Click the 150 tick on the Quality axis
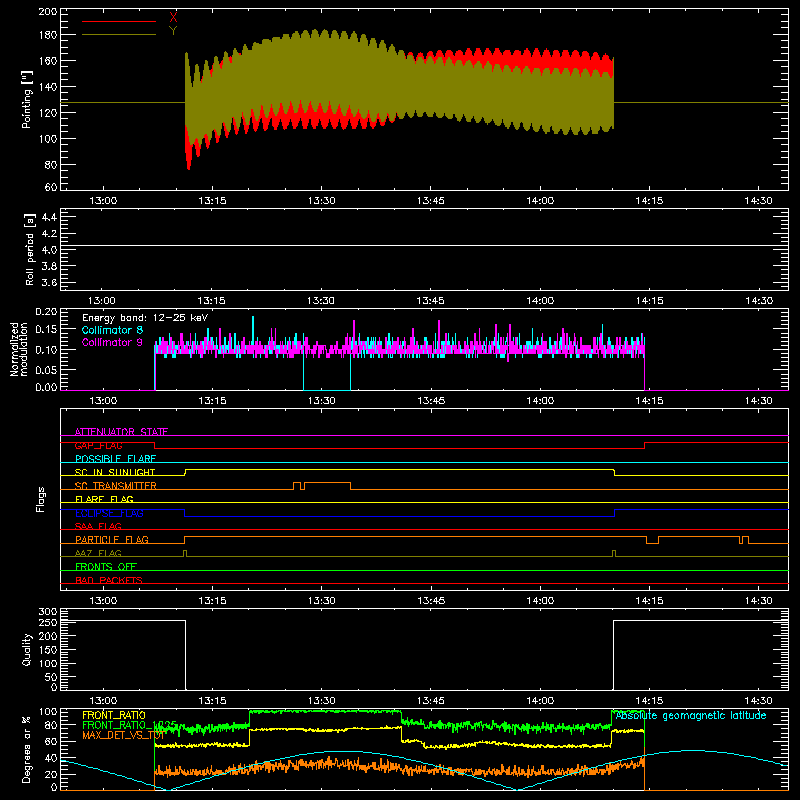800x800 pixels. (48, 650)
